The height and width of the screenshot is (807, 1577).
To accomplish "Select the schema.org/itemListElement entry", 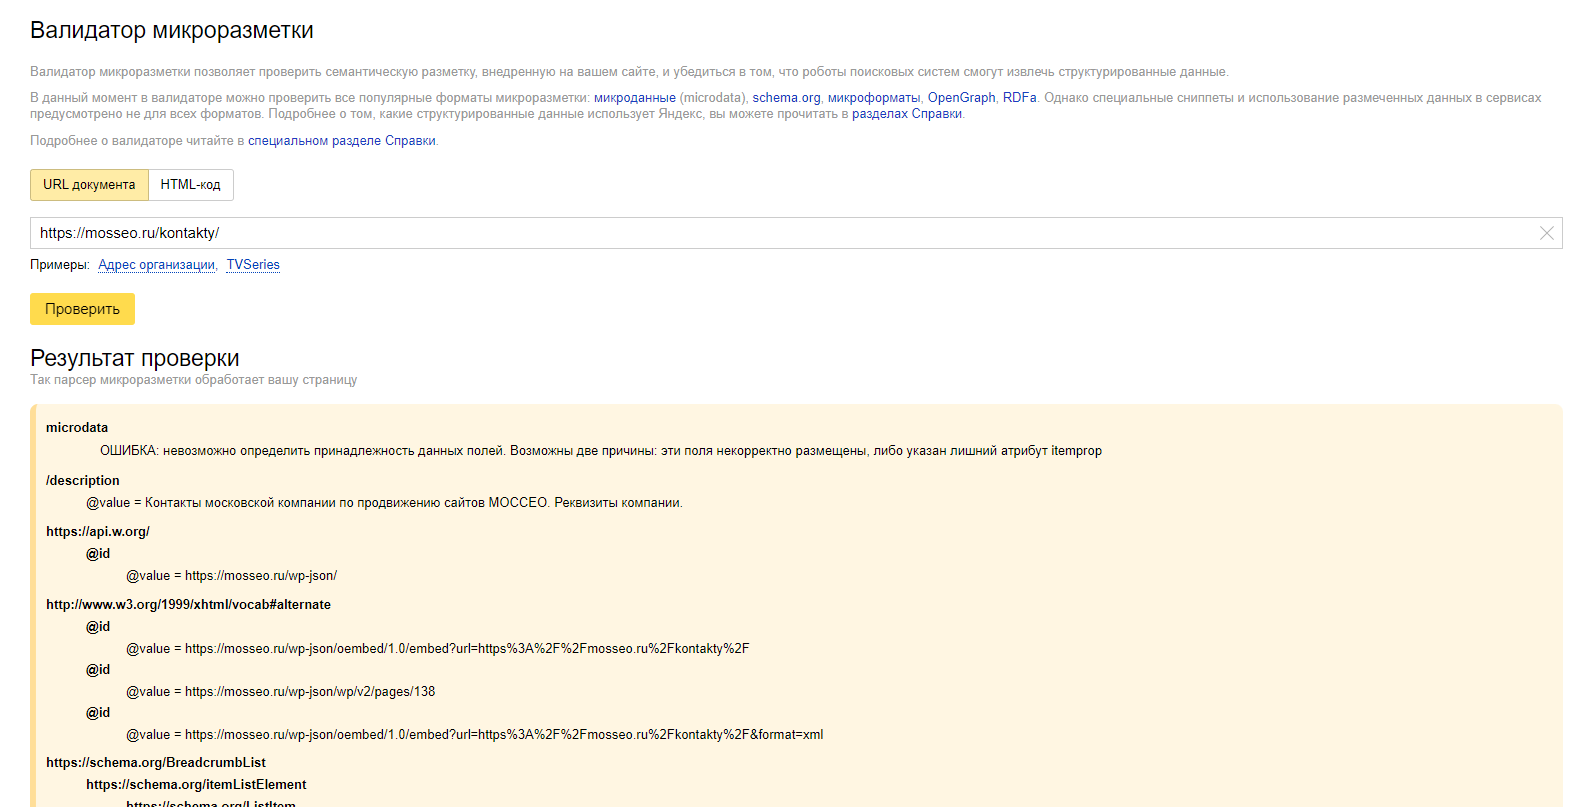I will 196,785.
